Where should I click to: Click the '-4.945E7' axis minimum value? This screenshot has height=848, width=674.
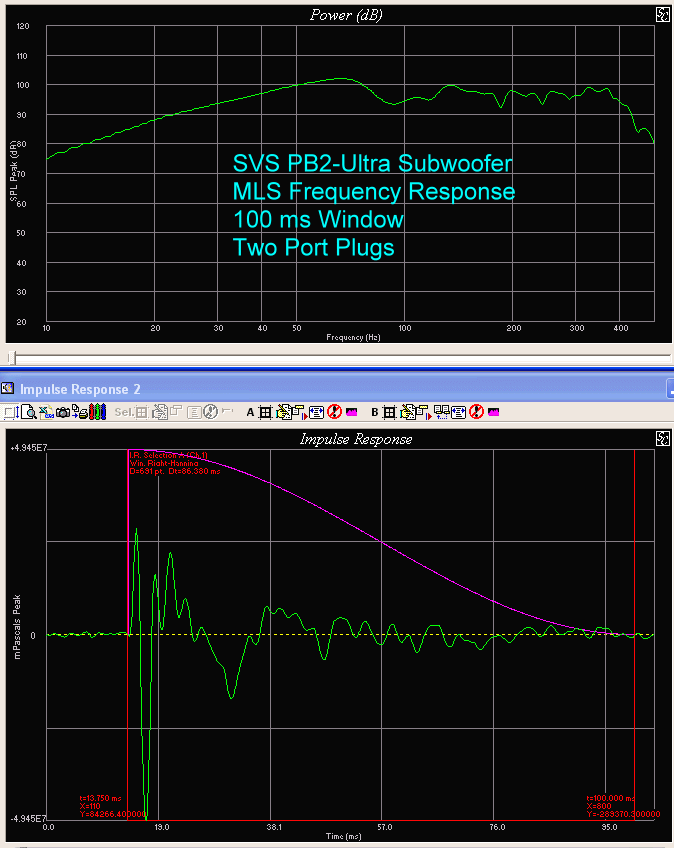pyautogui.click(x=27, y=819)
